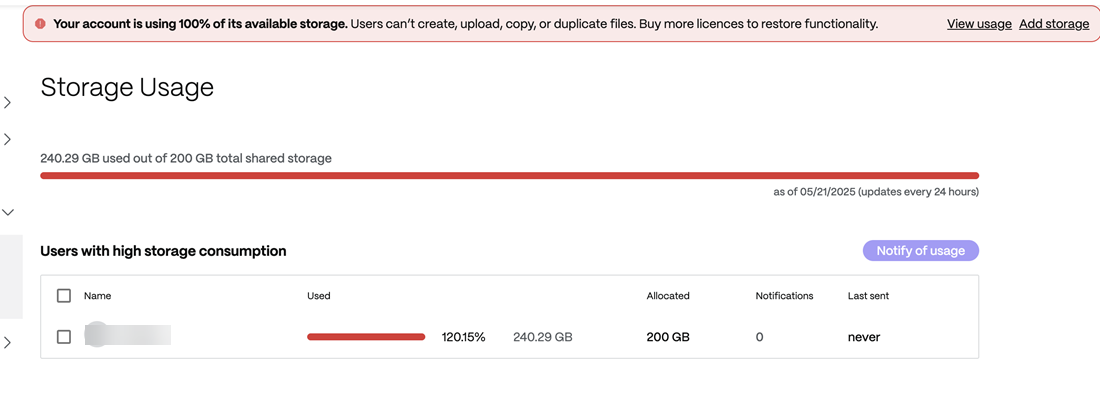Expand the topmost right-pointing sidebar chevron
Screen dimensions: 1100x396
8,103
